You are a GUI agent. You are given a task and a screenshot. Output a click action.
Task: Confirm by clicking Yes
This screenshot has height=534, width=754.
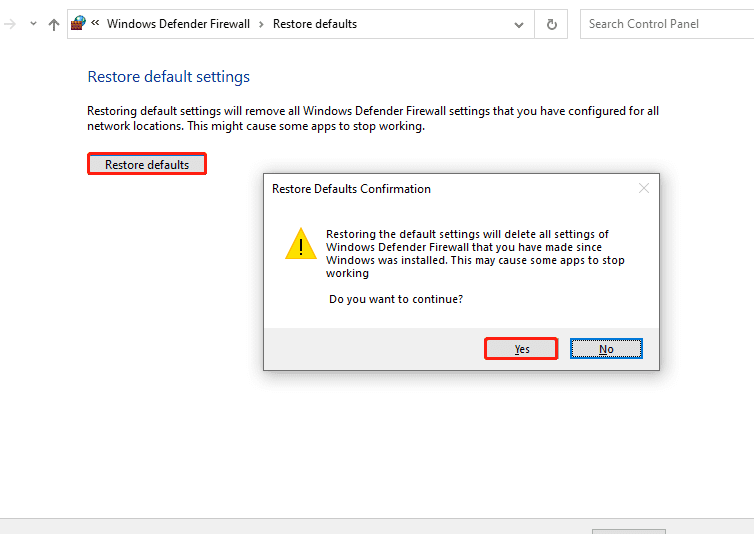[521, 349]
